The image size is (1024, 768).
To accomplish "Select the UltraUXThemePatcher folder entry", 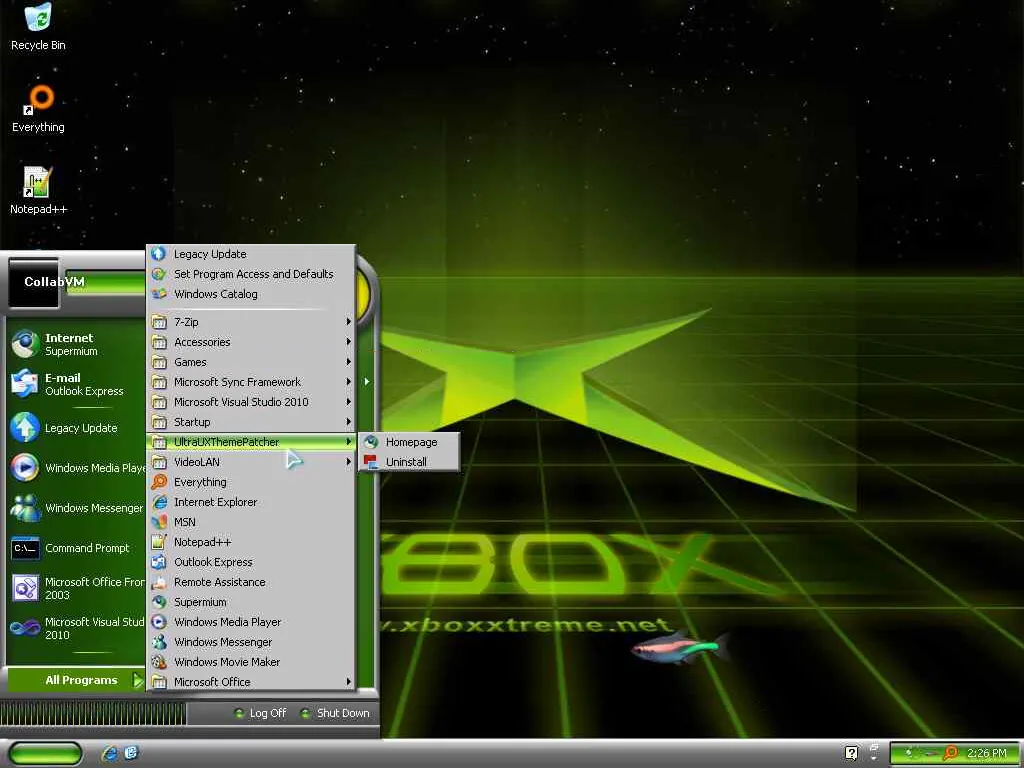I will pos(251,442).
